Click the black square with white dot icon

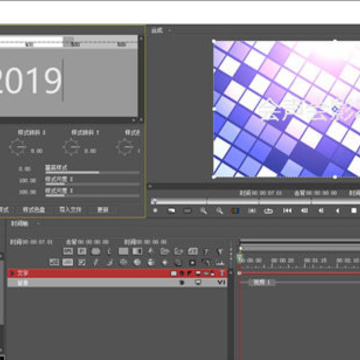click(192, 262)
